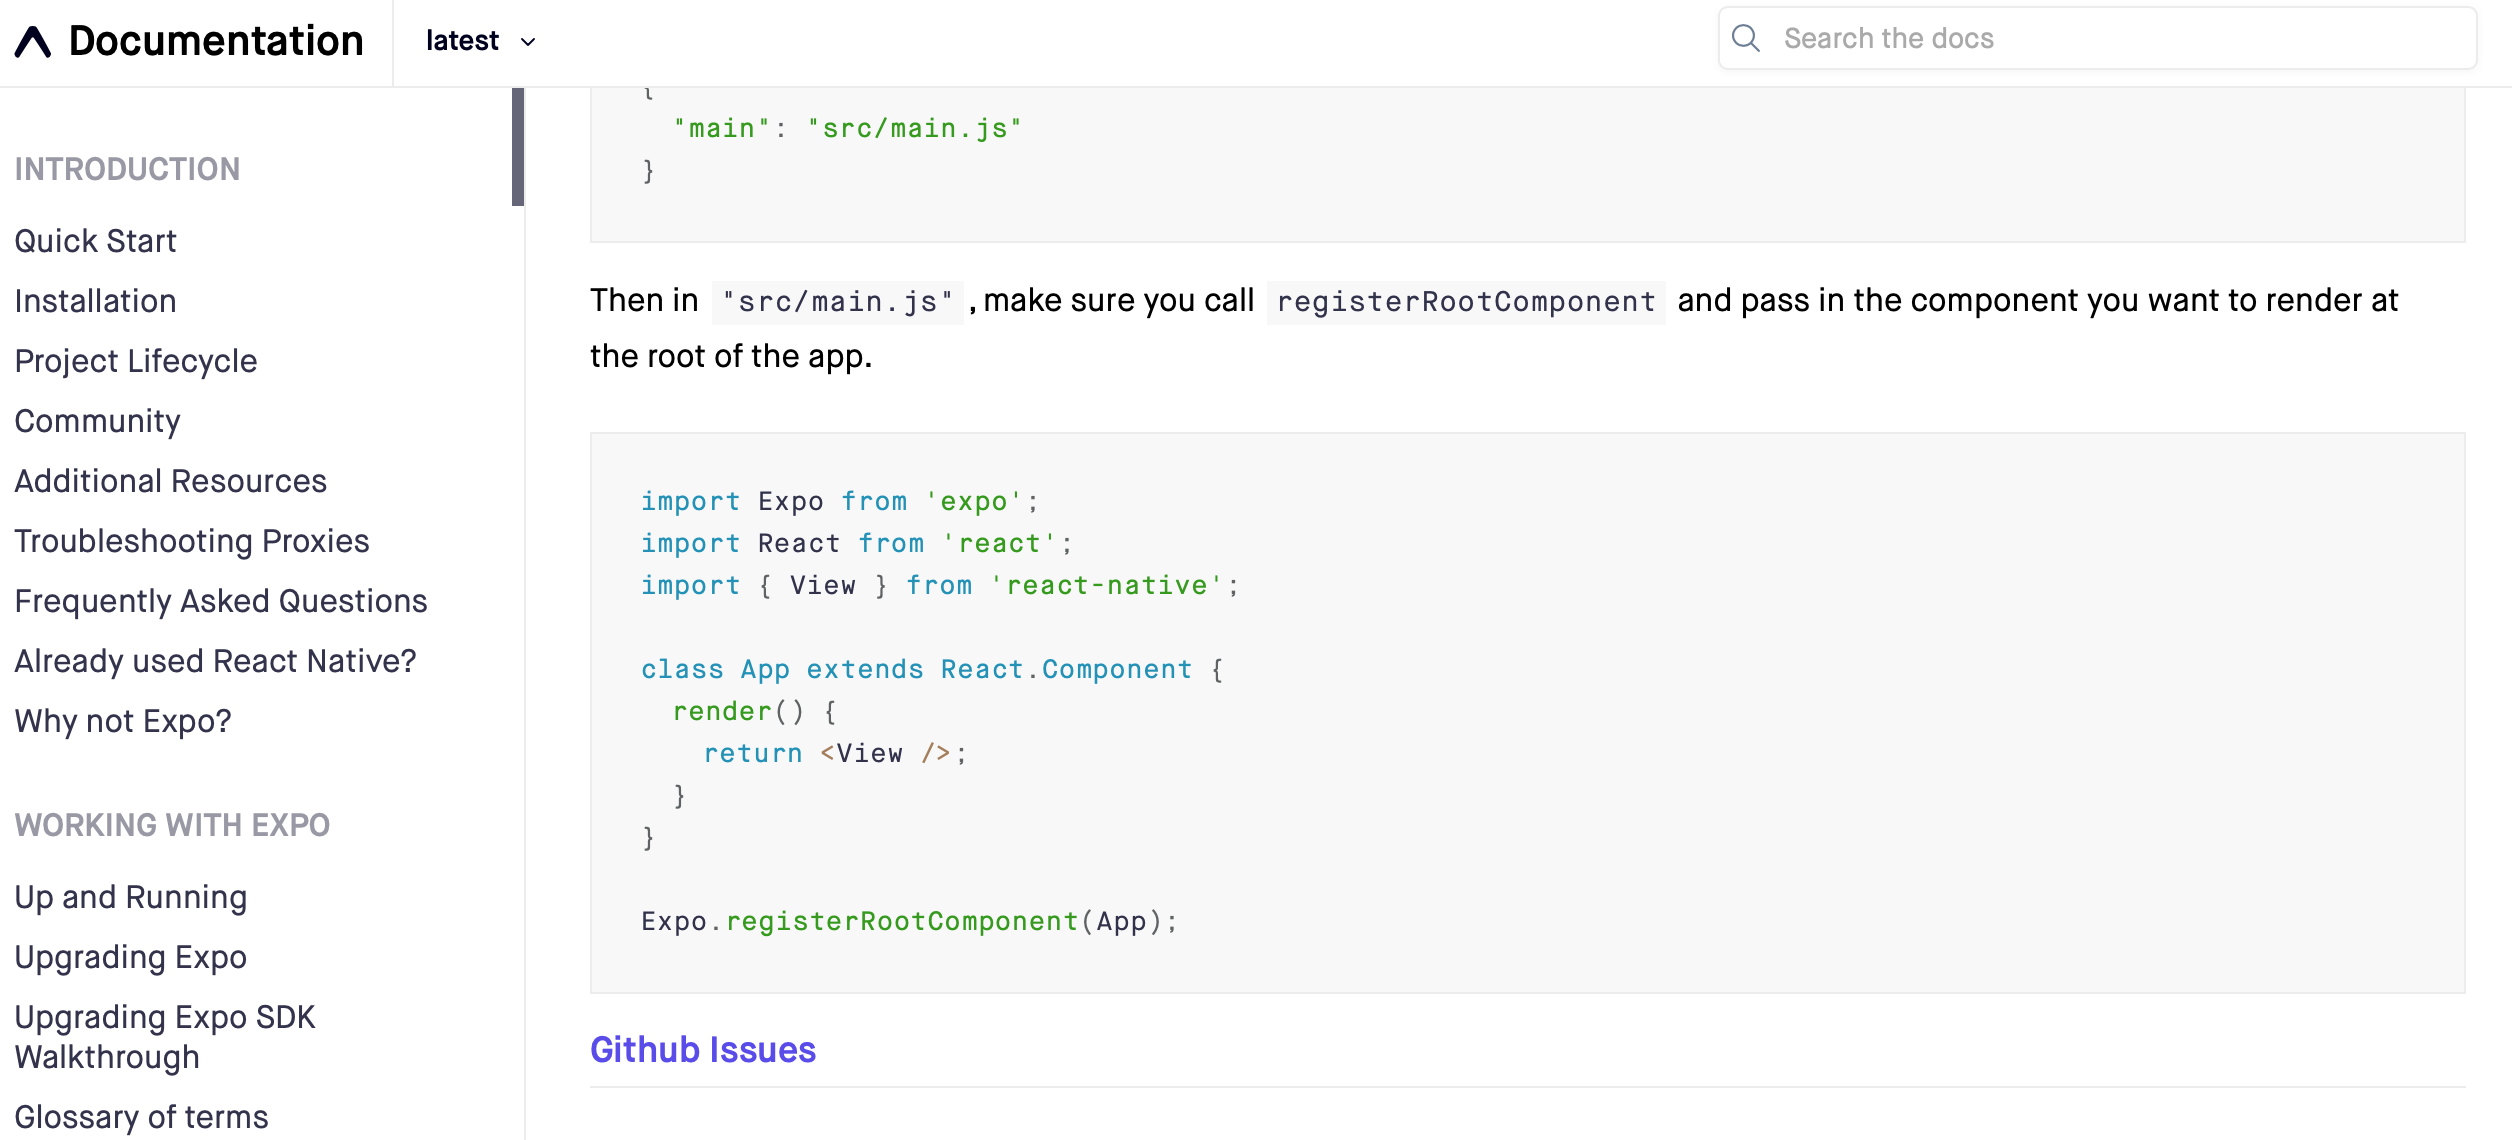View Additional Resources
Image resolution: width=2512 pixels, height=1140 pixels.
170,481
